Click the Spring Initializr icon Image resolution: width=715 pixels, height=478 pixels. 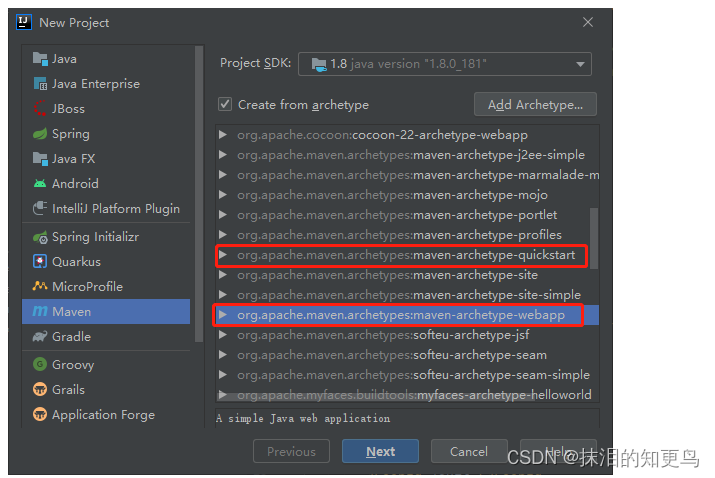[x=40, y=237]
